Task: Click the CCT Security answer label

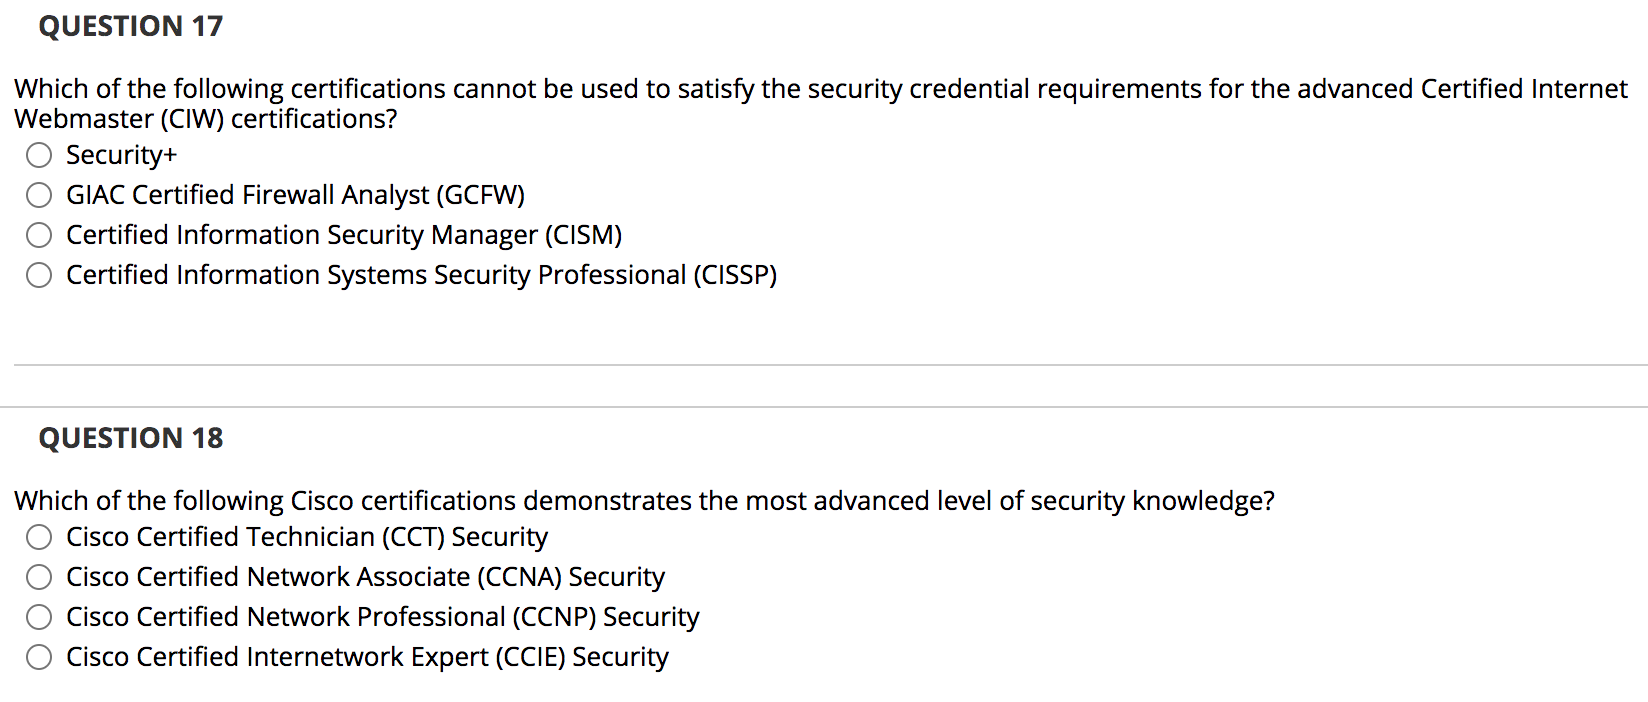Action: tap(307, 537)
